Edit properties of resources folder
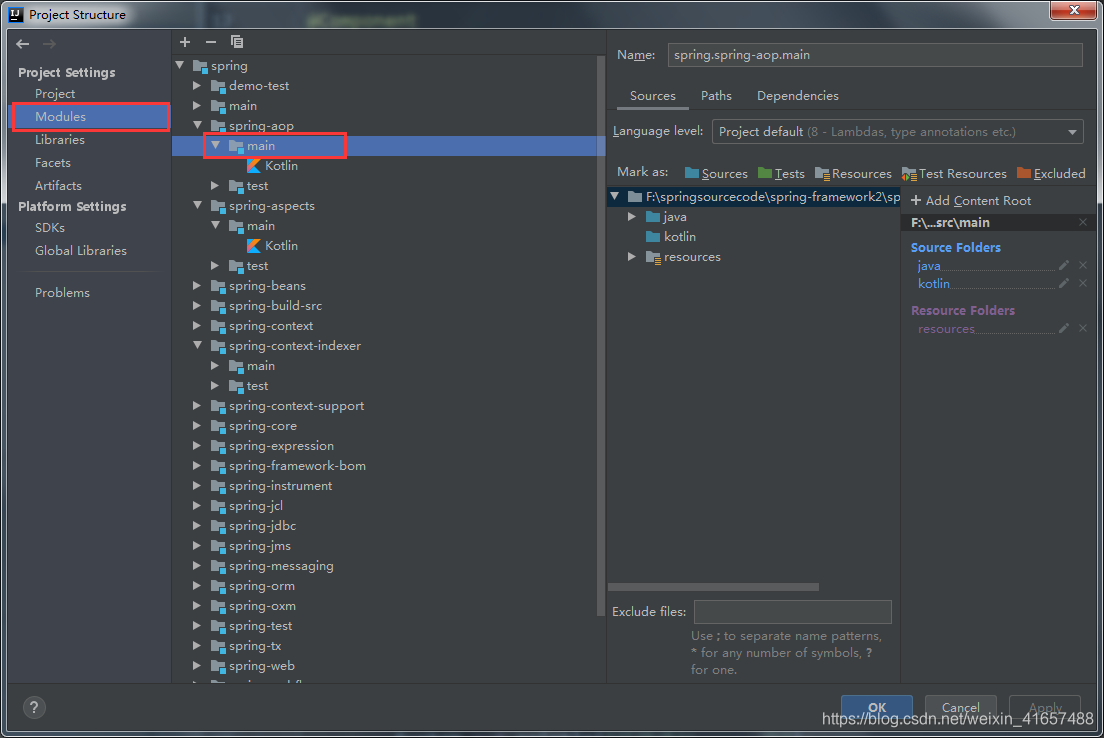1104x738 pixels. point(1064,328)
